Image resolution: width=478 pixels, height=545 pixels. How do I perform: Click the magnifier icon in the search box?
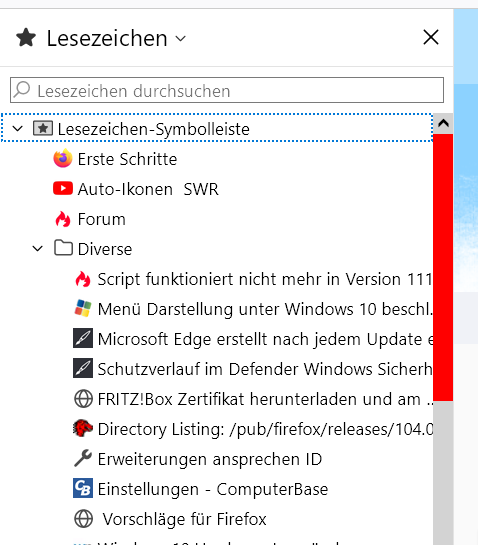(x=23, y=89)
